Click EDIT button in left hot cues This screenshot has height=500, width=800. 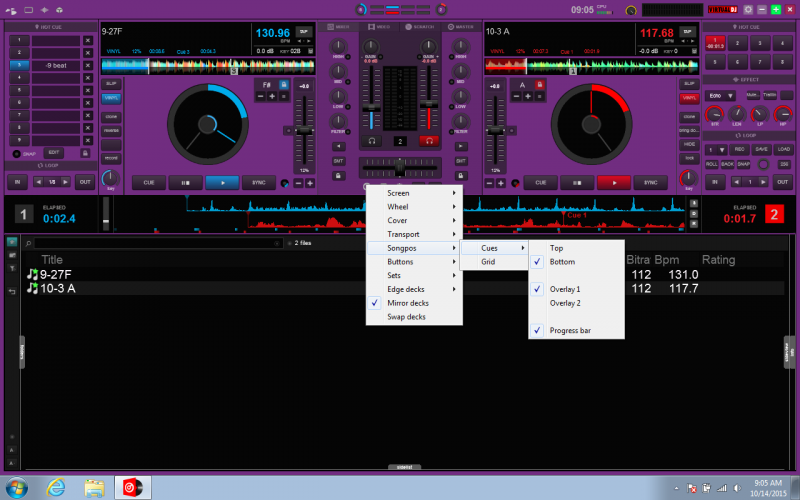[x=54, y=153]
